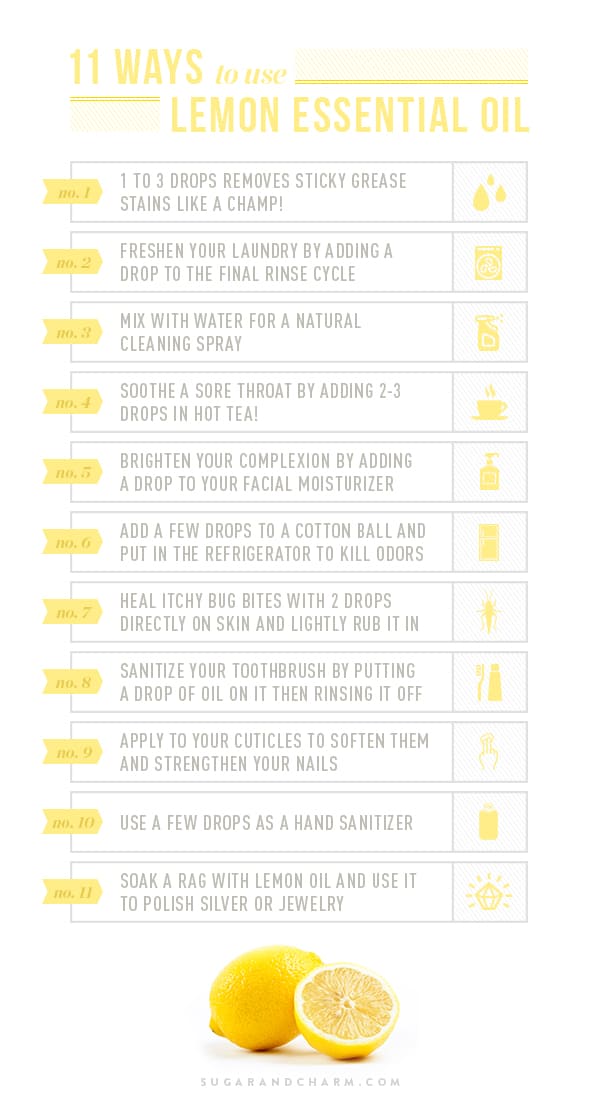Click the no. 6 ribbon label
The width and height of the screenshot is (600, 1100).
(73, 542)
